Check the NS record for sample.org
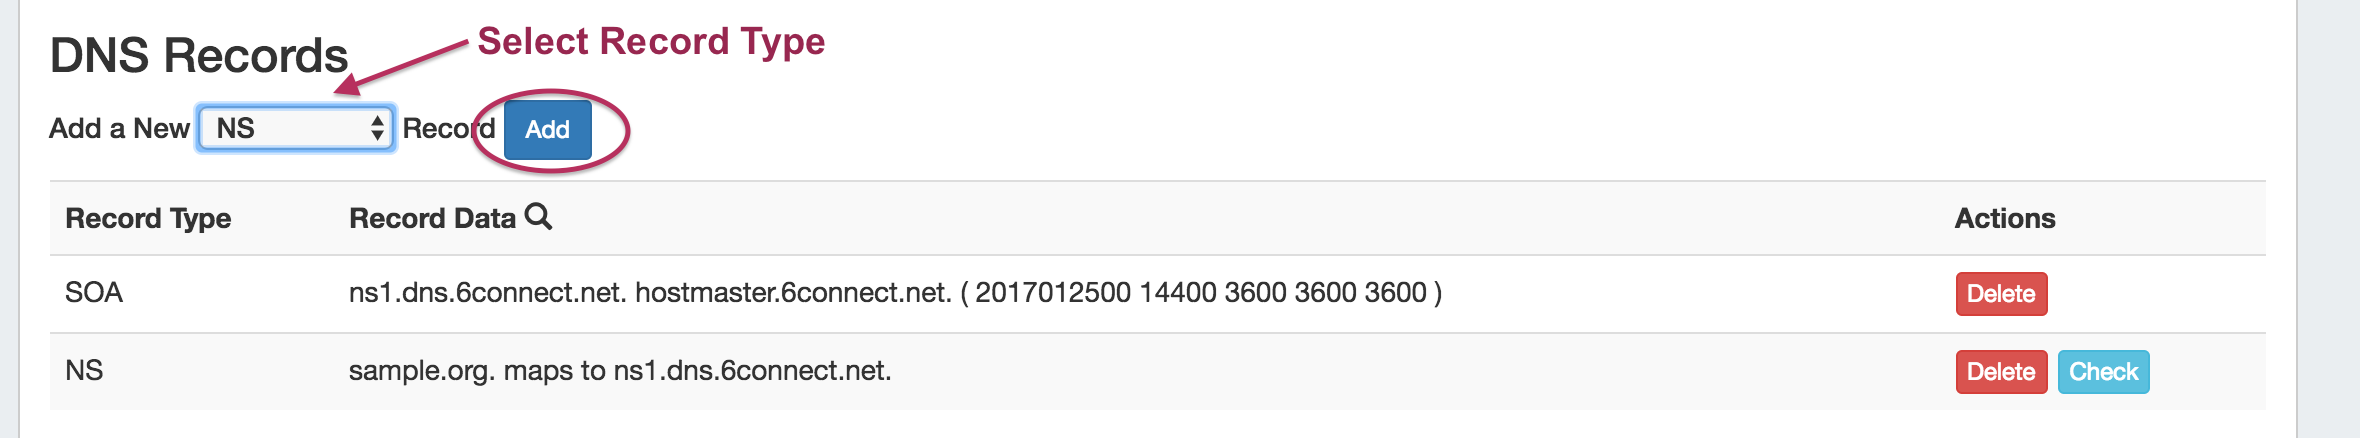Image resolution: width=2360 pixels, height=438 pixels. click(2103, 372)
